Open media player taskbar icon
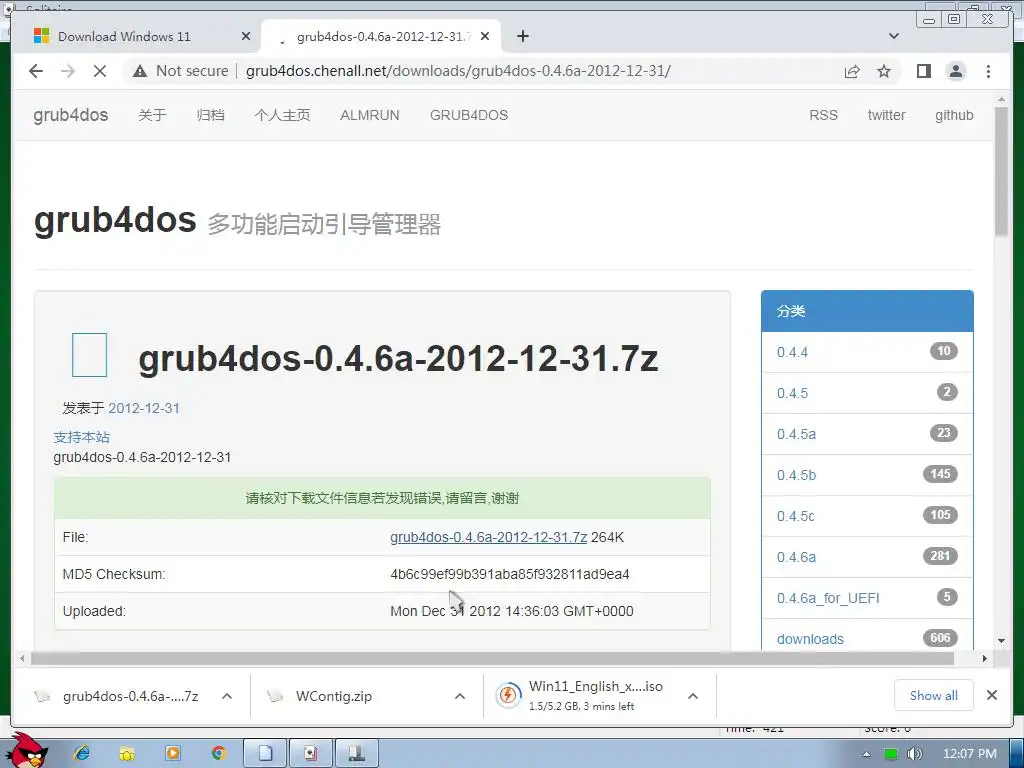The image size is (1024, 768). point(173,754)
